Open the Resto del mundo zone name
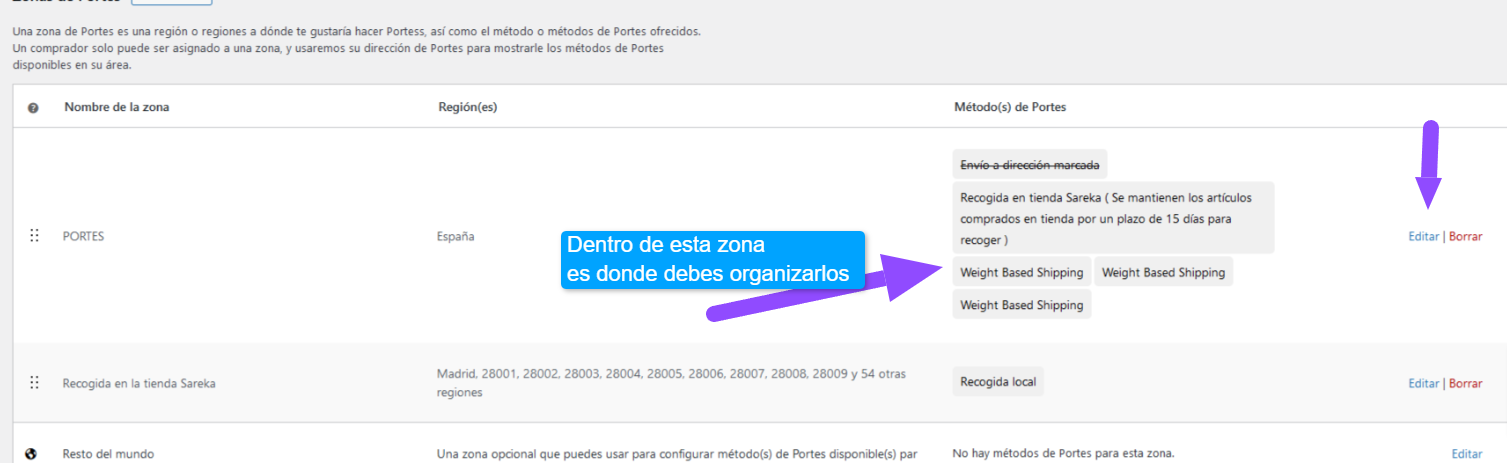 108,454
